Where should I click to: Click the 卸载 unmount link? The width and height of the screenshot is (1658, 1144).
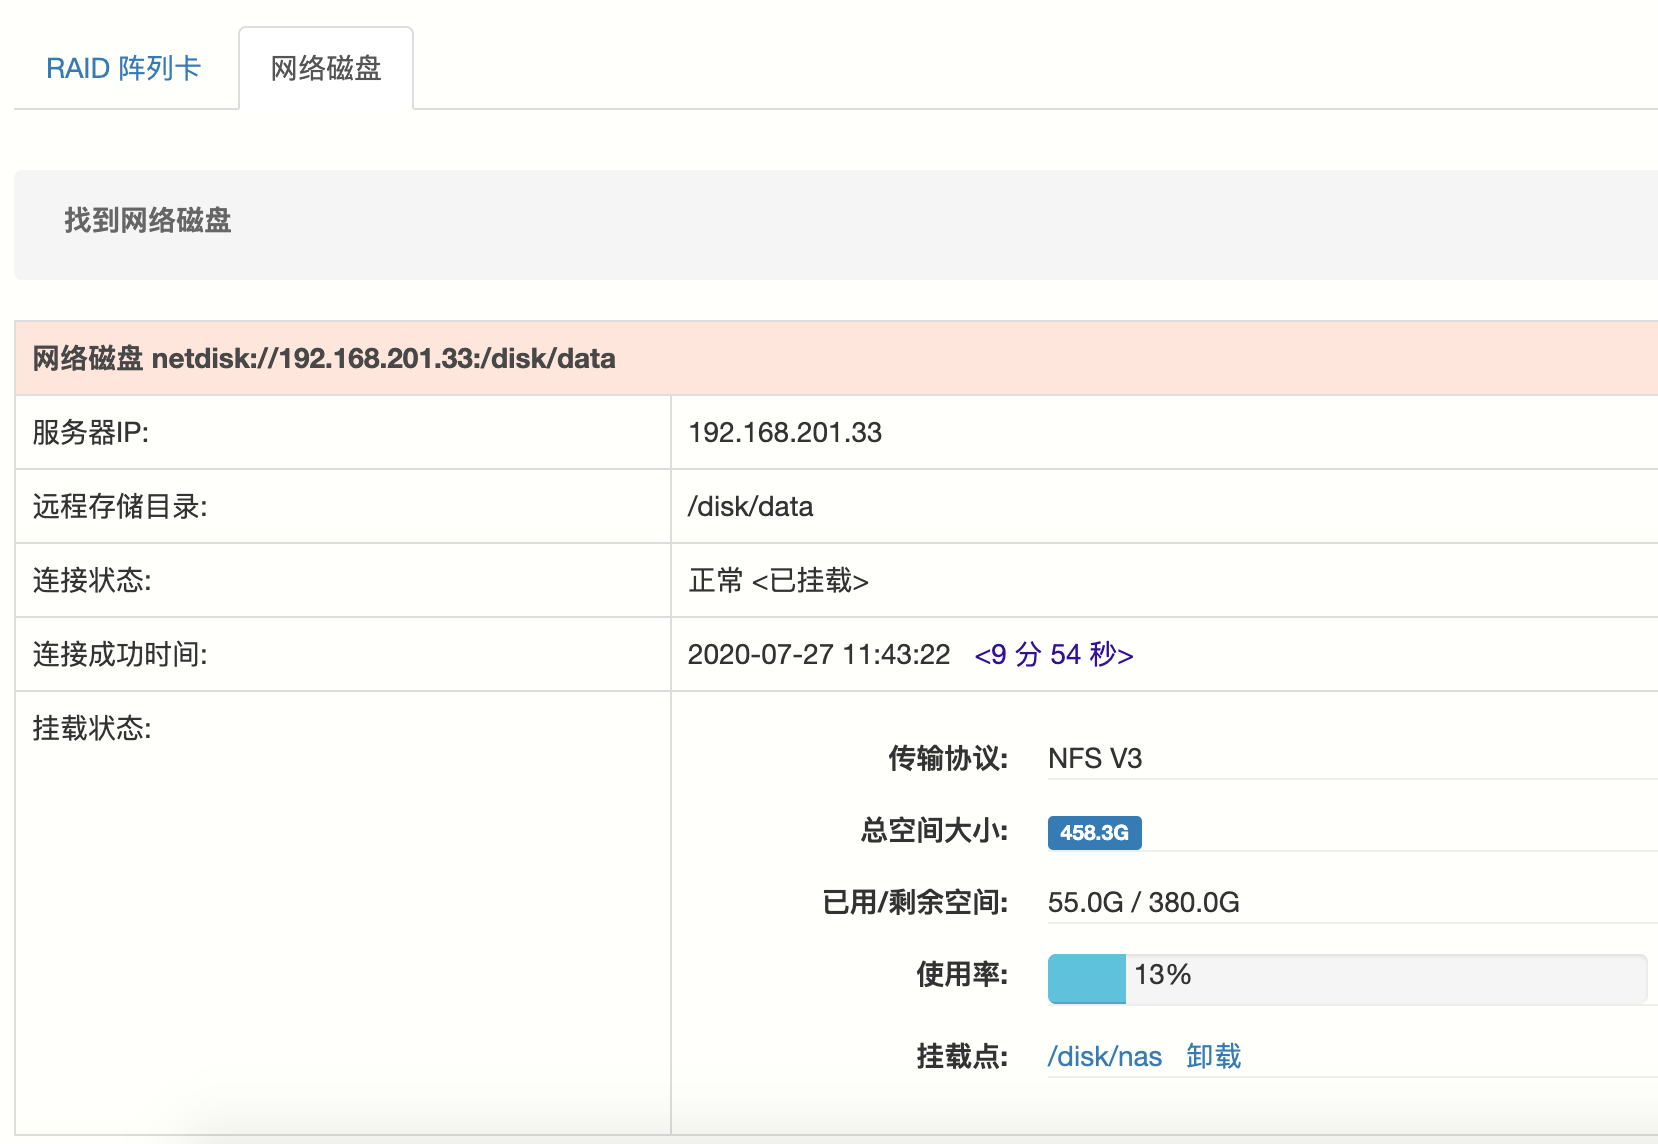point(1213,1056)
